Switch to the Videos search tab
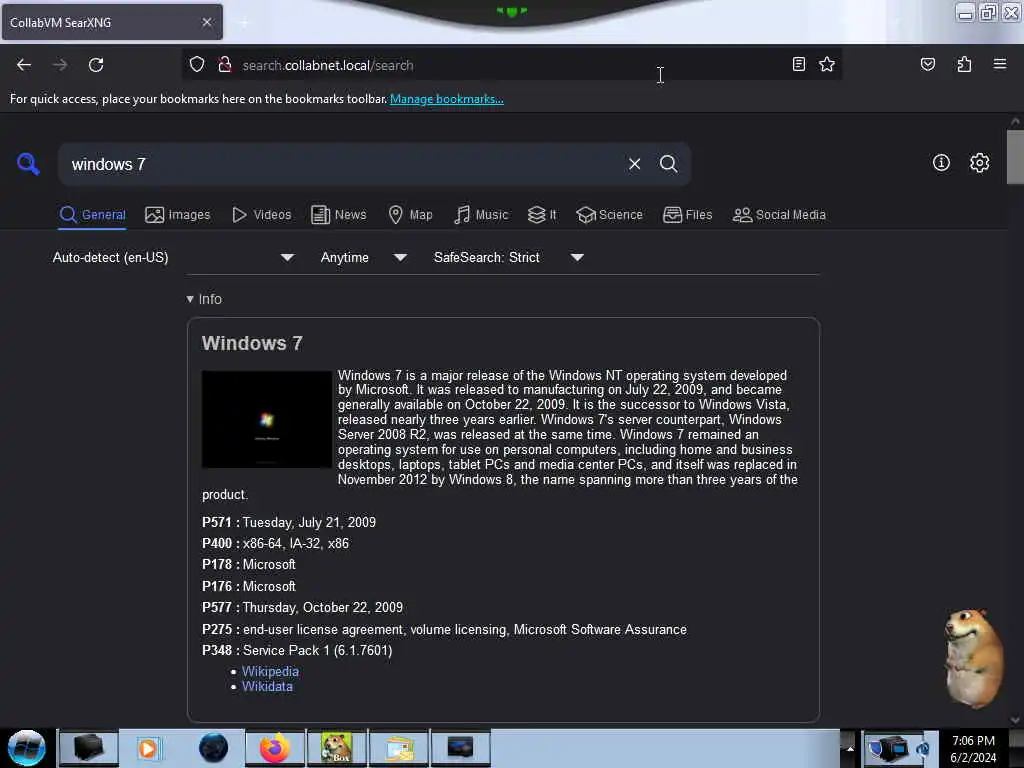This screenshot has height=768, width=1024. pyautogui.click(x=261, y=215)
